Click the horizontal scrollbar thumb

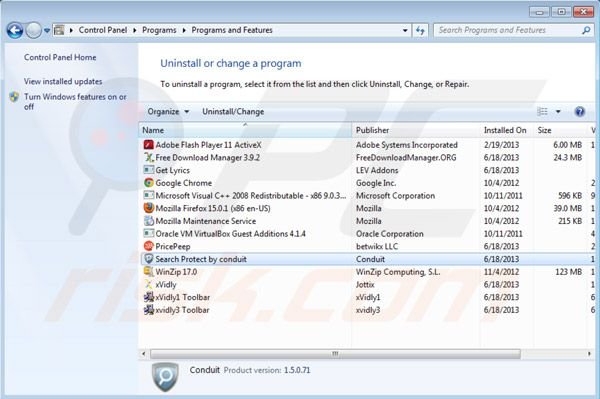pyautogui.click(x=335, y=354)
